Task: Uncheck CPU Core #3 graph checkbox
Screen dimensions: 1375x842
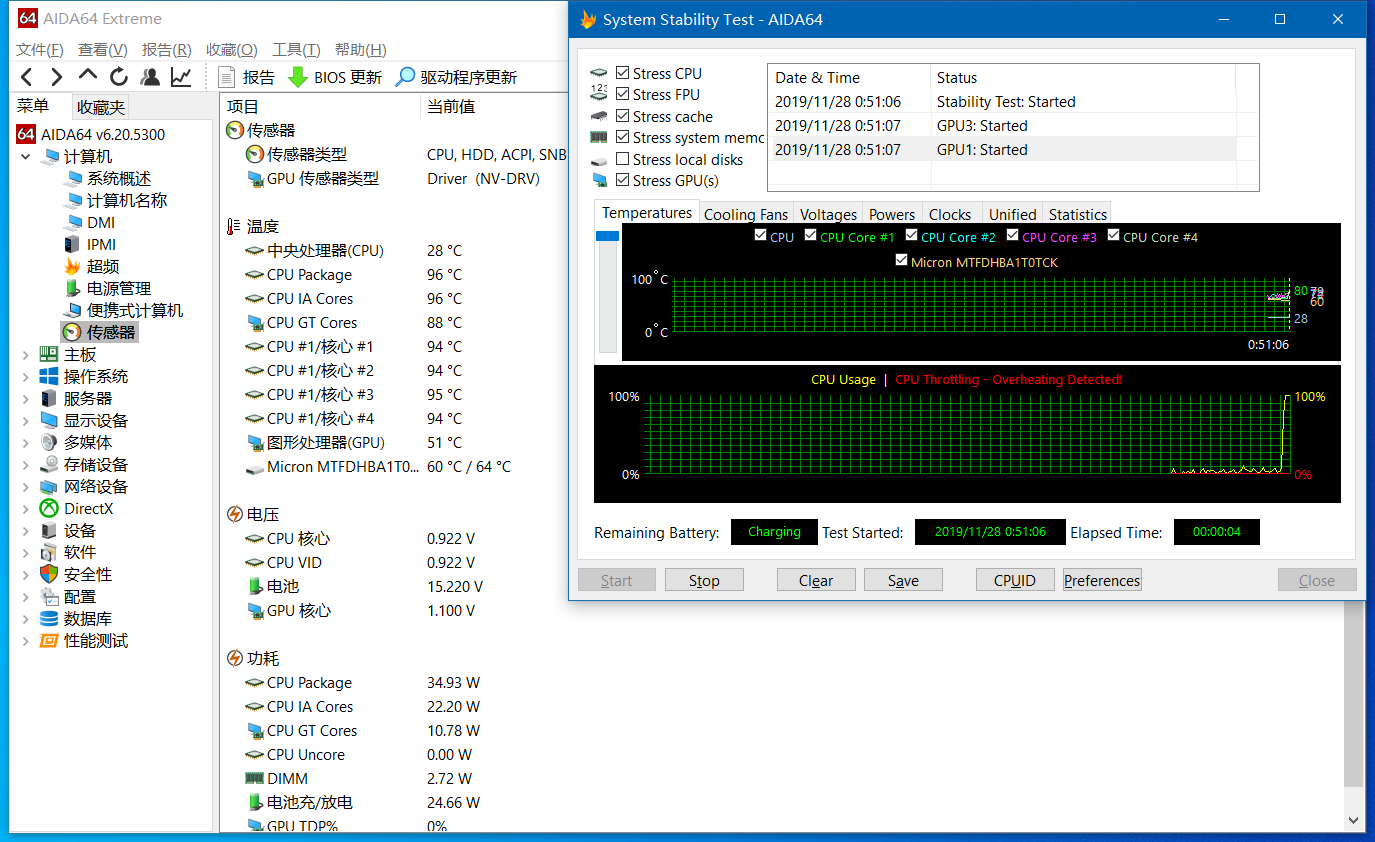Action: click(1013, 236)
